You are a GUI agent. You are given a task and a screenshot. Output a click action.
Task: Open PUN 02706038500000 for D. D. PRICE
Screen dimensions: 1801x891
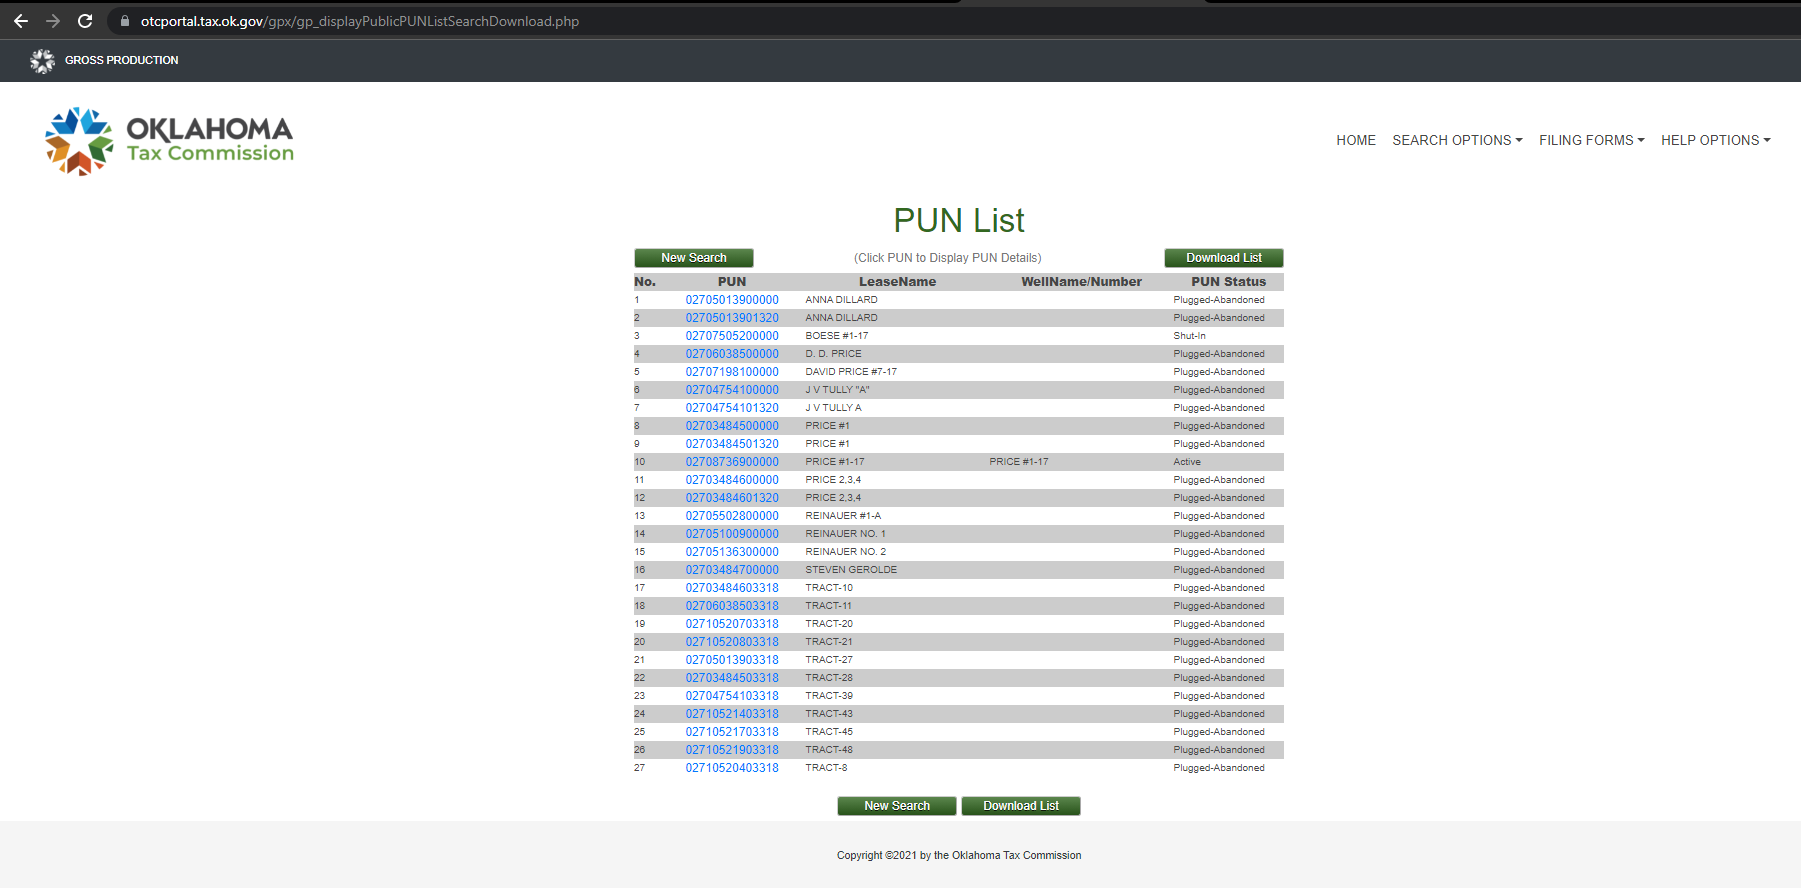[732, 354]
